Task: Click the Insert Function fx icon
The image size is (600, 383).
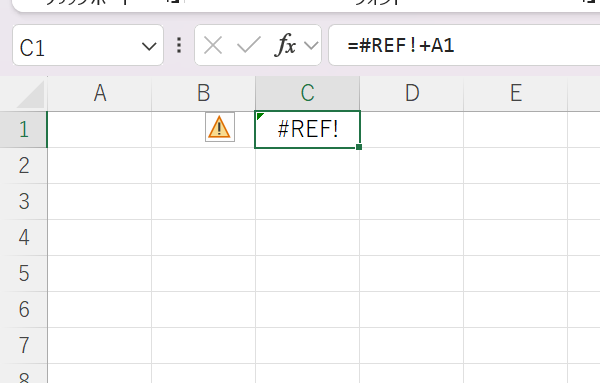Action: pyautogui.click(x=285, y=45)
